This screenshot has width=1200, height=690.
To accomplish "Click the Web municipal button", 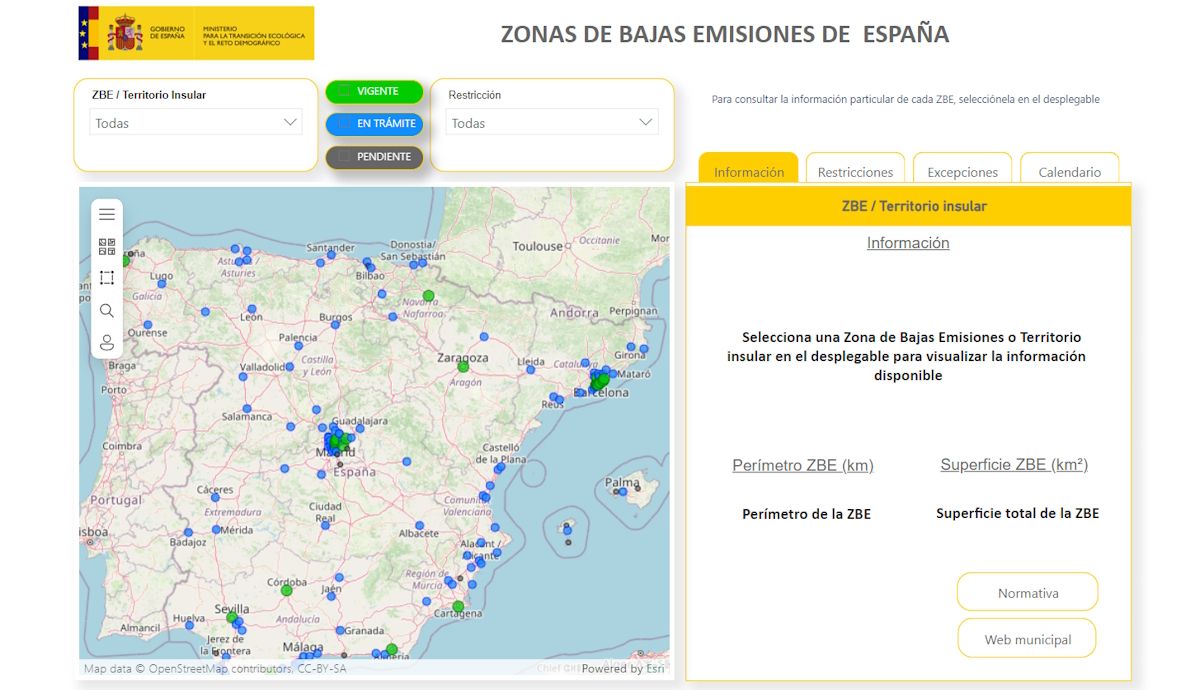I will 1027,639.
